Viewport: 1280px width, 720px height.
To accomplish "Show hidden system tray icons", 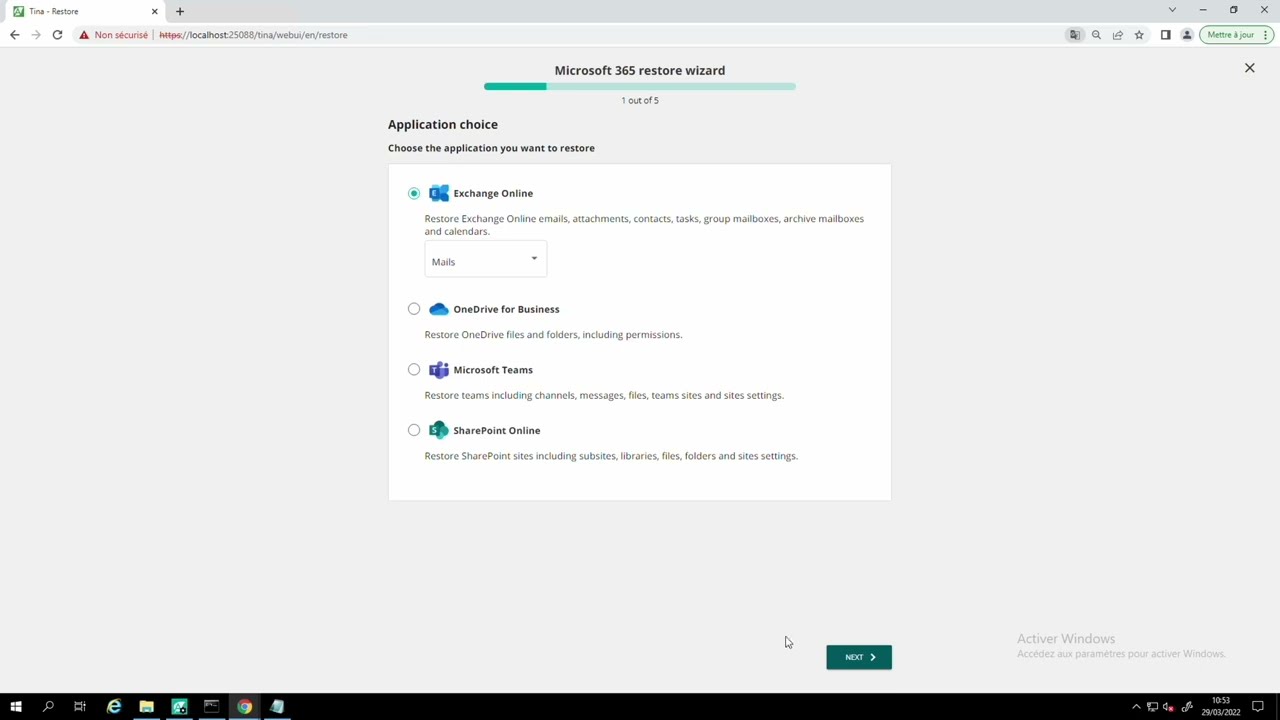I will coord(1136,707).
